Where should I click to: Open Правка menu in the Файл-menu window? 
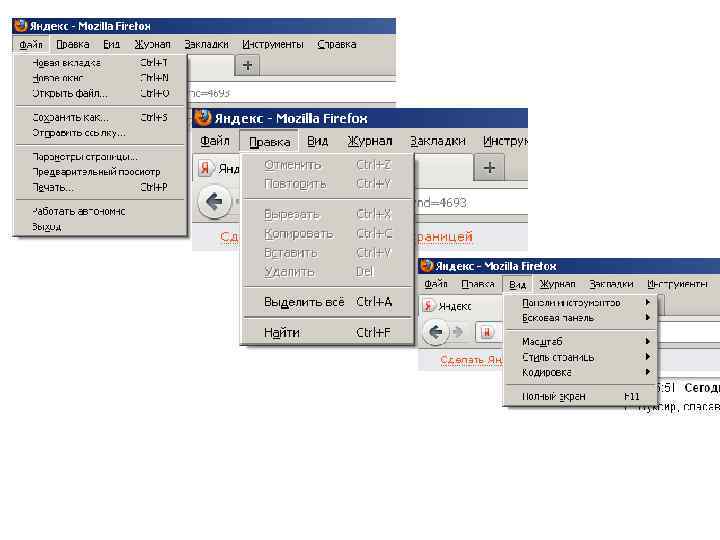(x=73, y=44)
